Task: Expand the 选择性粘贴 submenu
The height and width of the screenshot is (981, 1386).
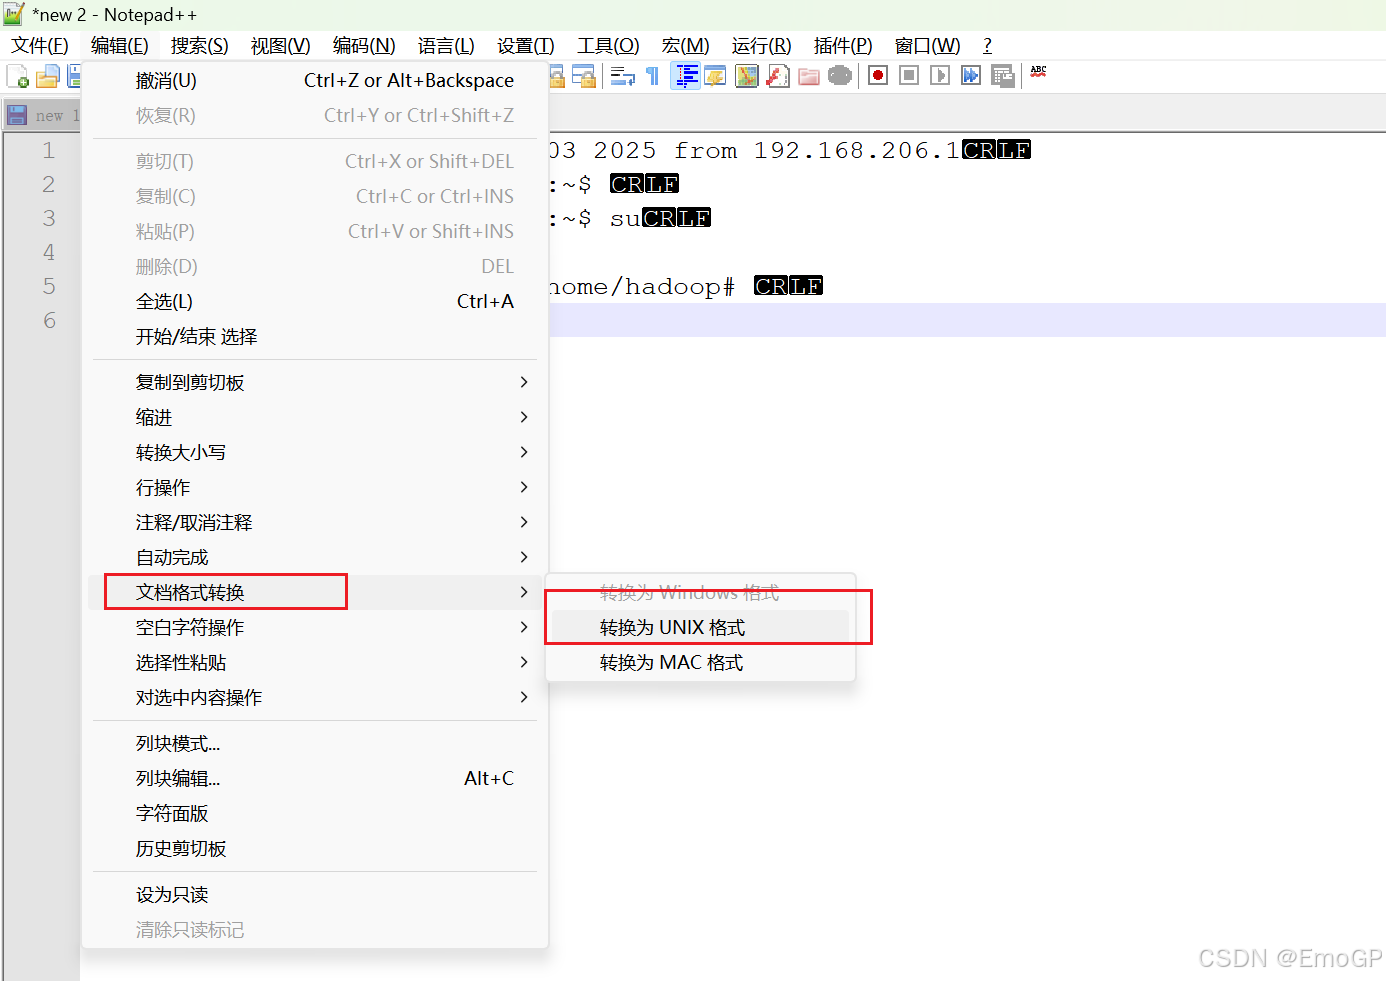Action: pos(315,663)
